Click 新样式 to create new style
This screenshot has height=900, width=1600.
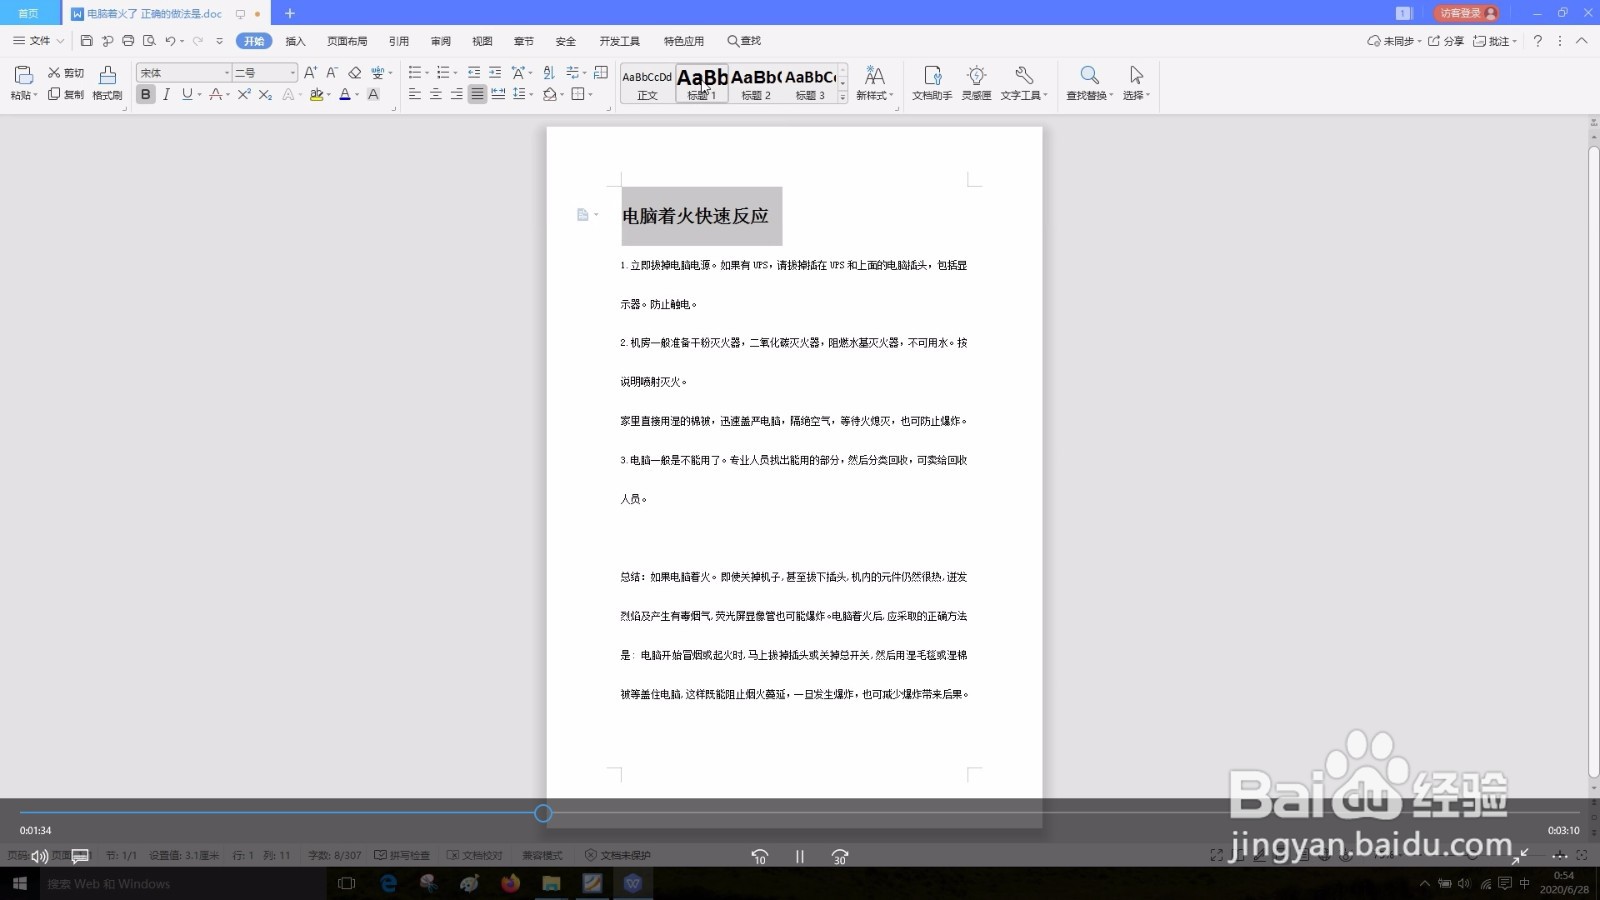click(874, 82)
